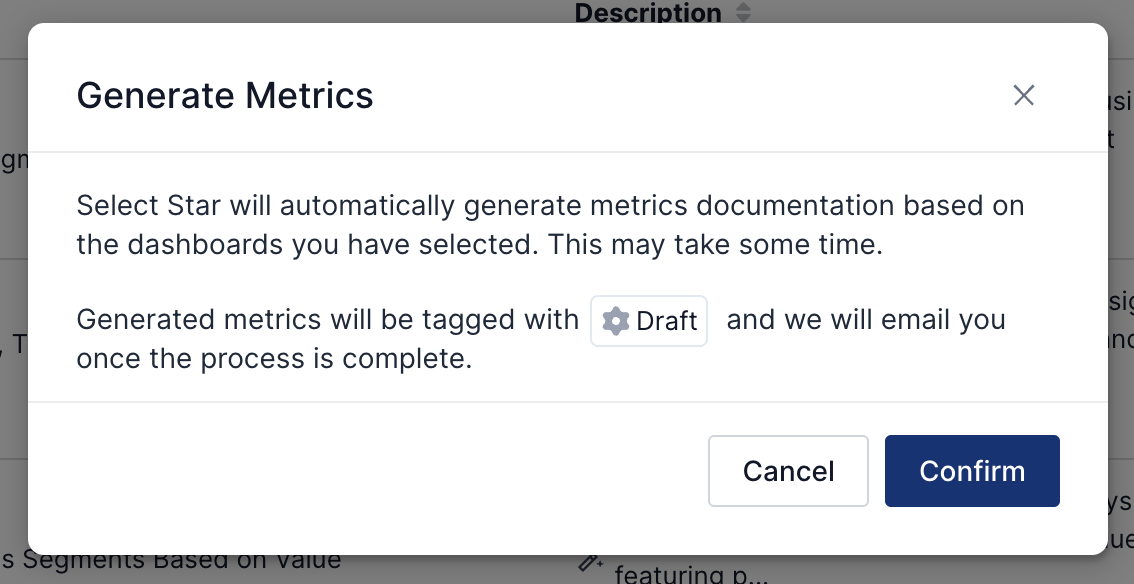Click the gear icon inside the Draft tag
The height and width of the screenshot is (584, 1134).
pos(616,321)
